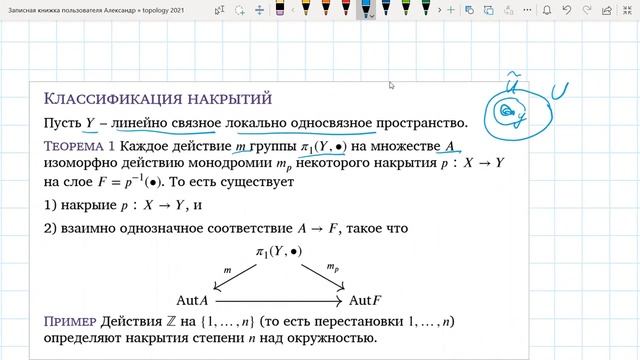Viewport: 640px width, 360px height.
Task: Select the red pen
Action: point(346,8)
